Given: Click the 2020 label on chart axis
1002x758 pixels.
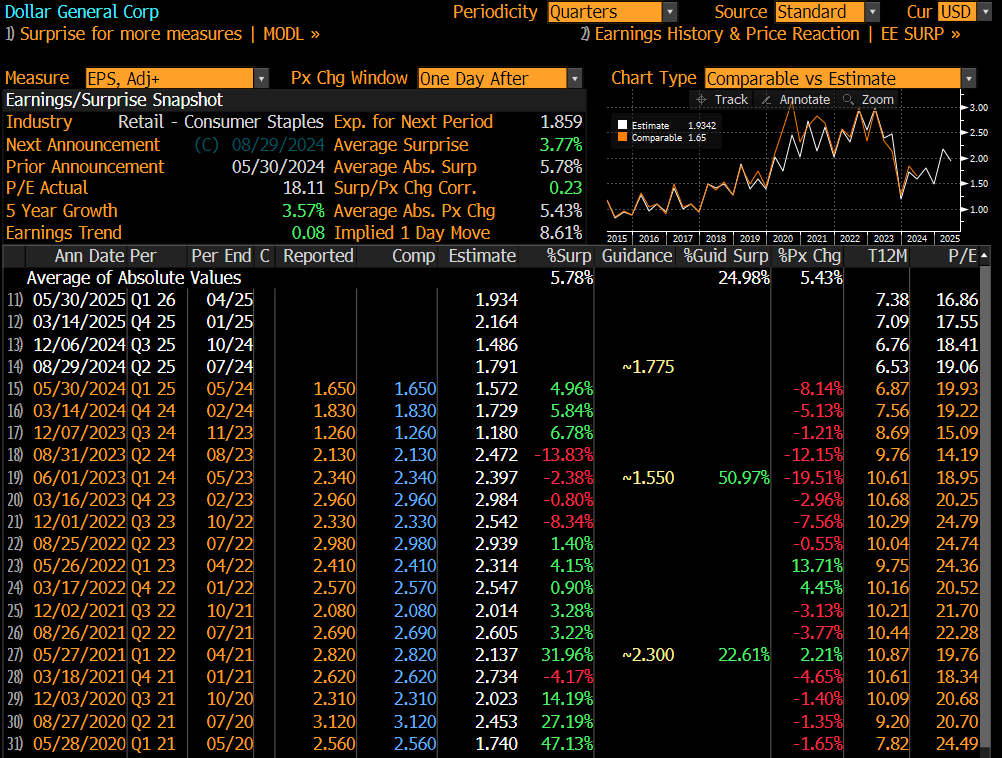Looking at the screenshot, I should (783, 238).
